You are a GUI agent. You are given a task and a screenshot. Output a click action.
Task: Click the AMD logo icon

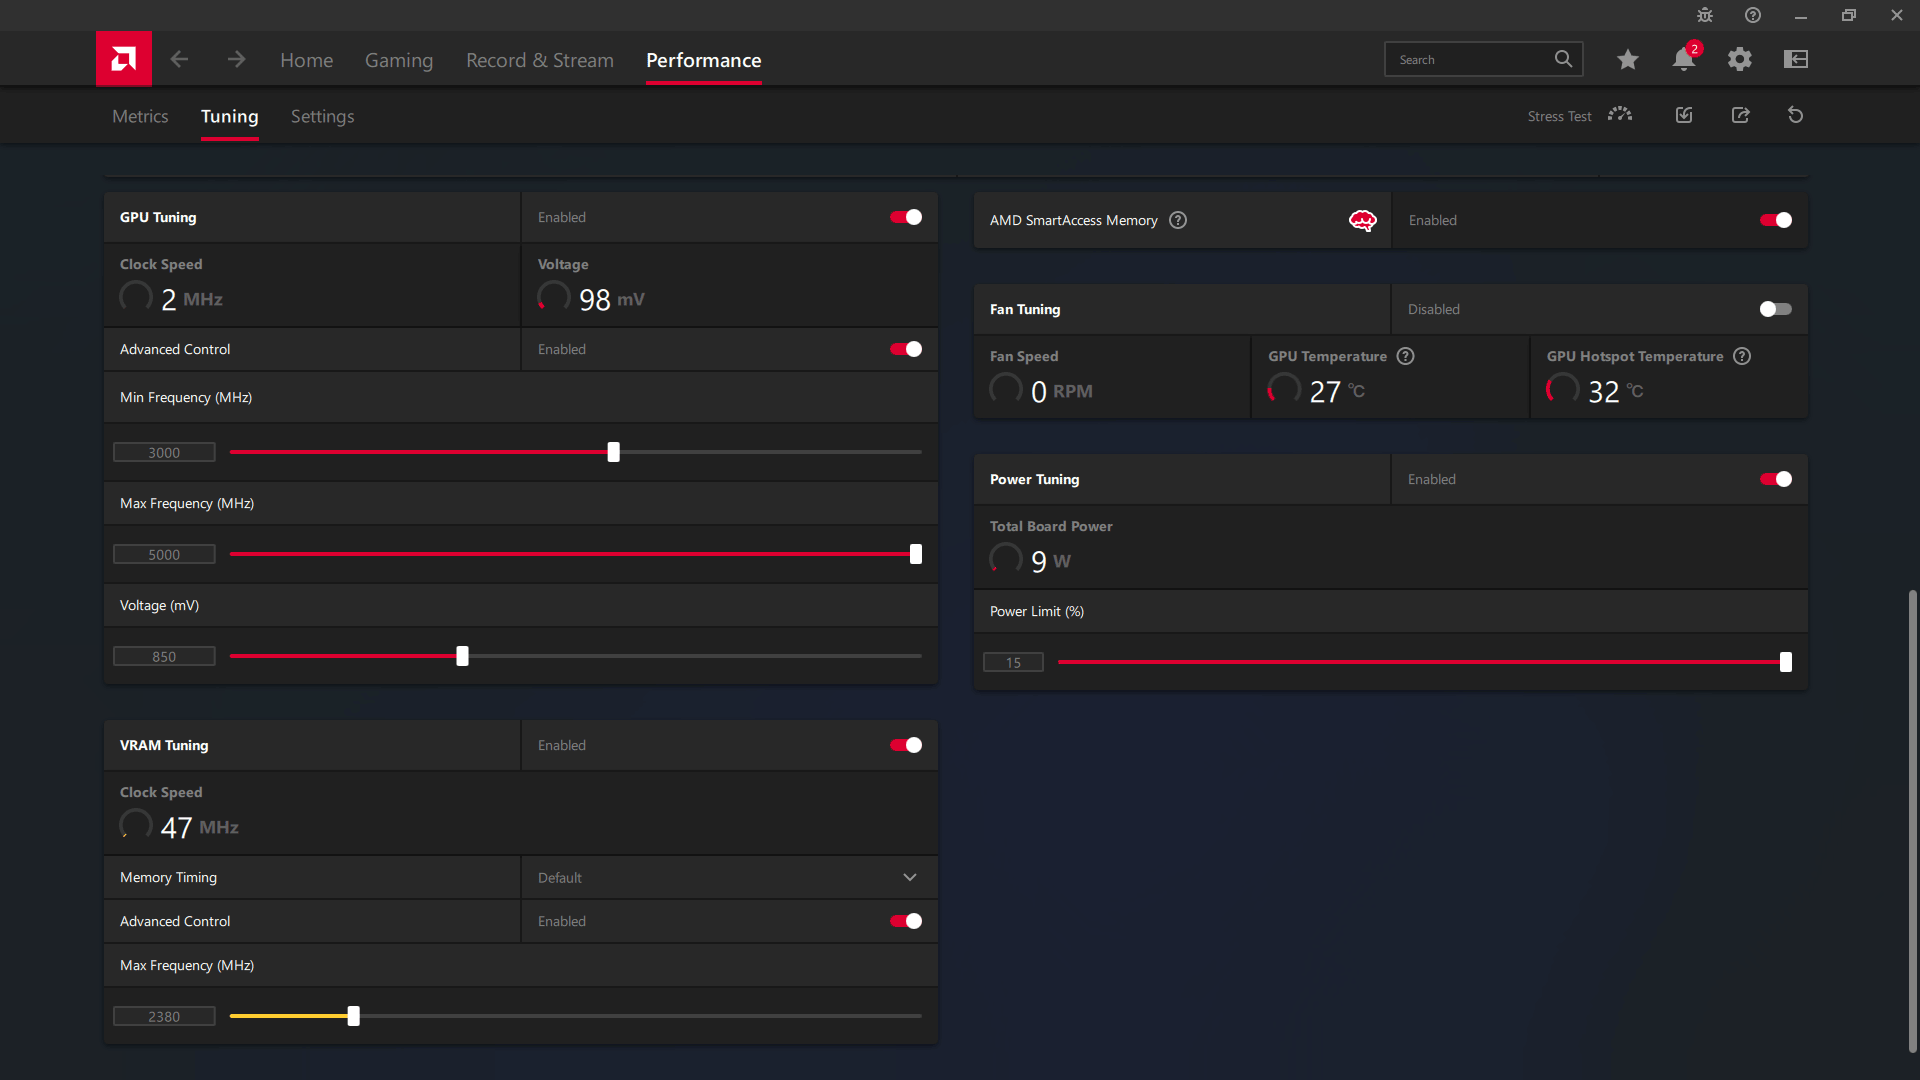click(123, 59)
